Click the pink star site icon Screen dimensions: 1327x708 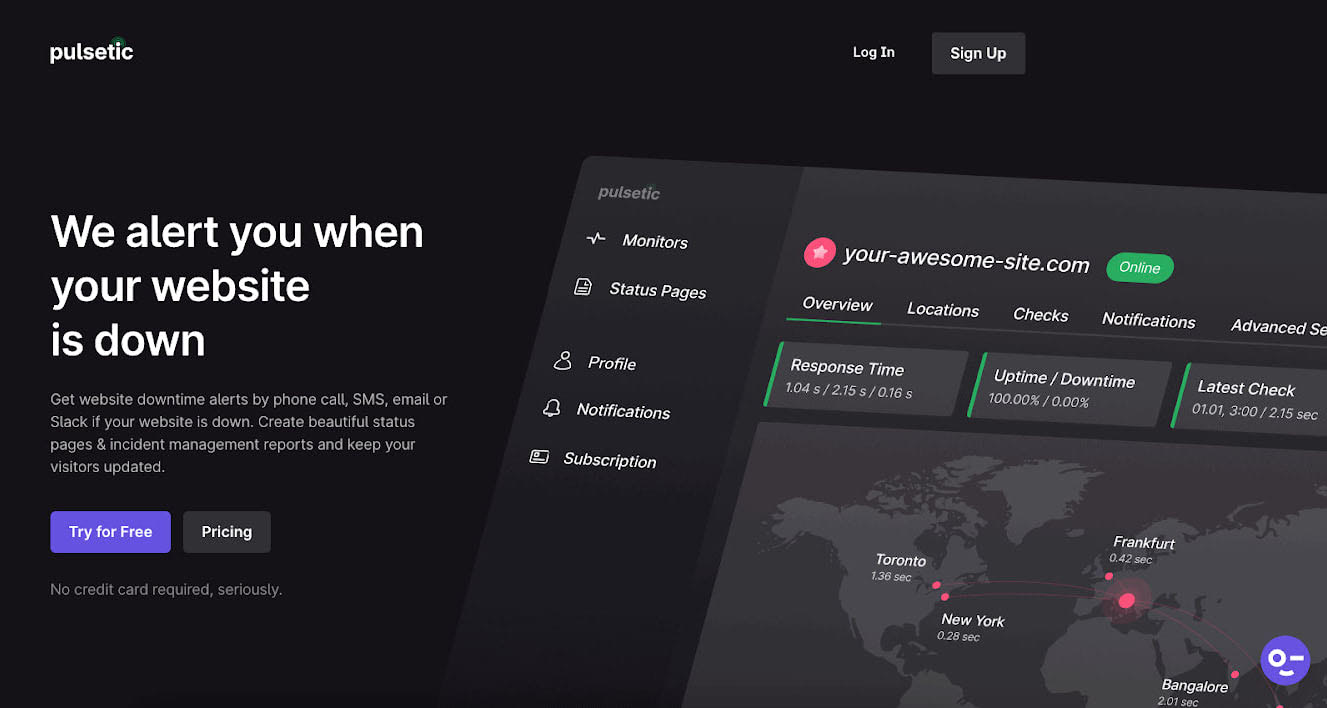click(819, 253)
